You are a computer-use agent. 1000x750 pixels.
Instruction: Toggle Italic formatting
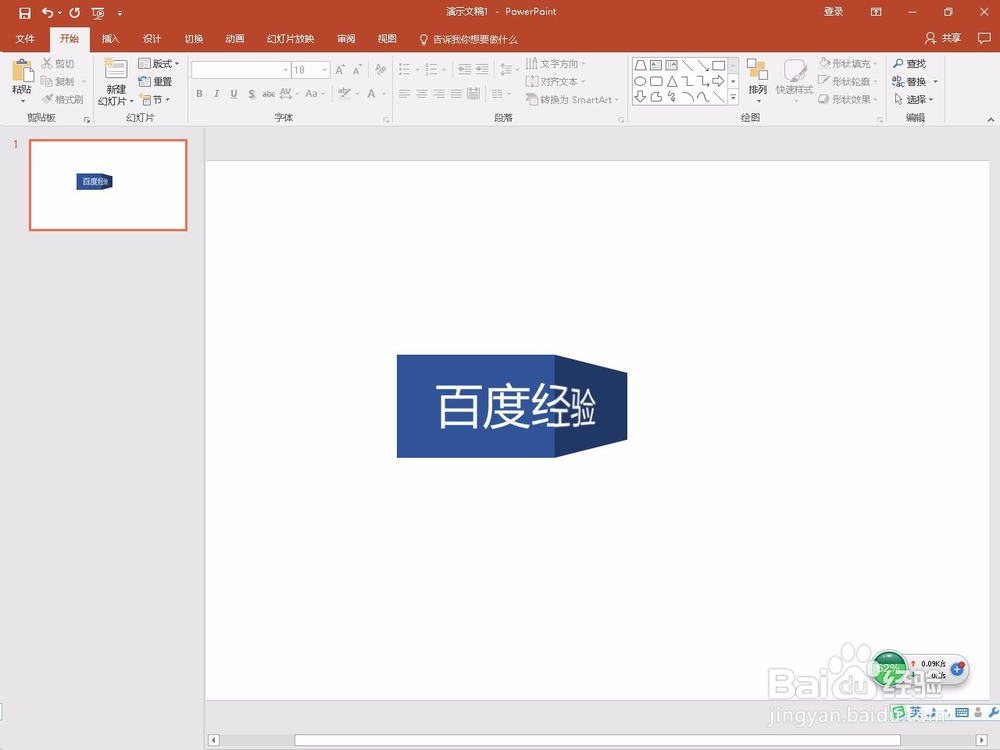pos(216,94)
